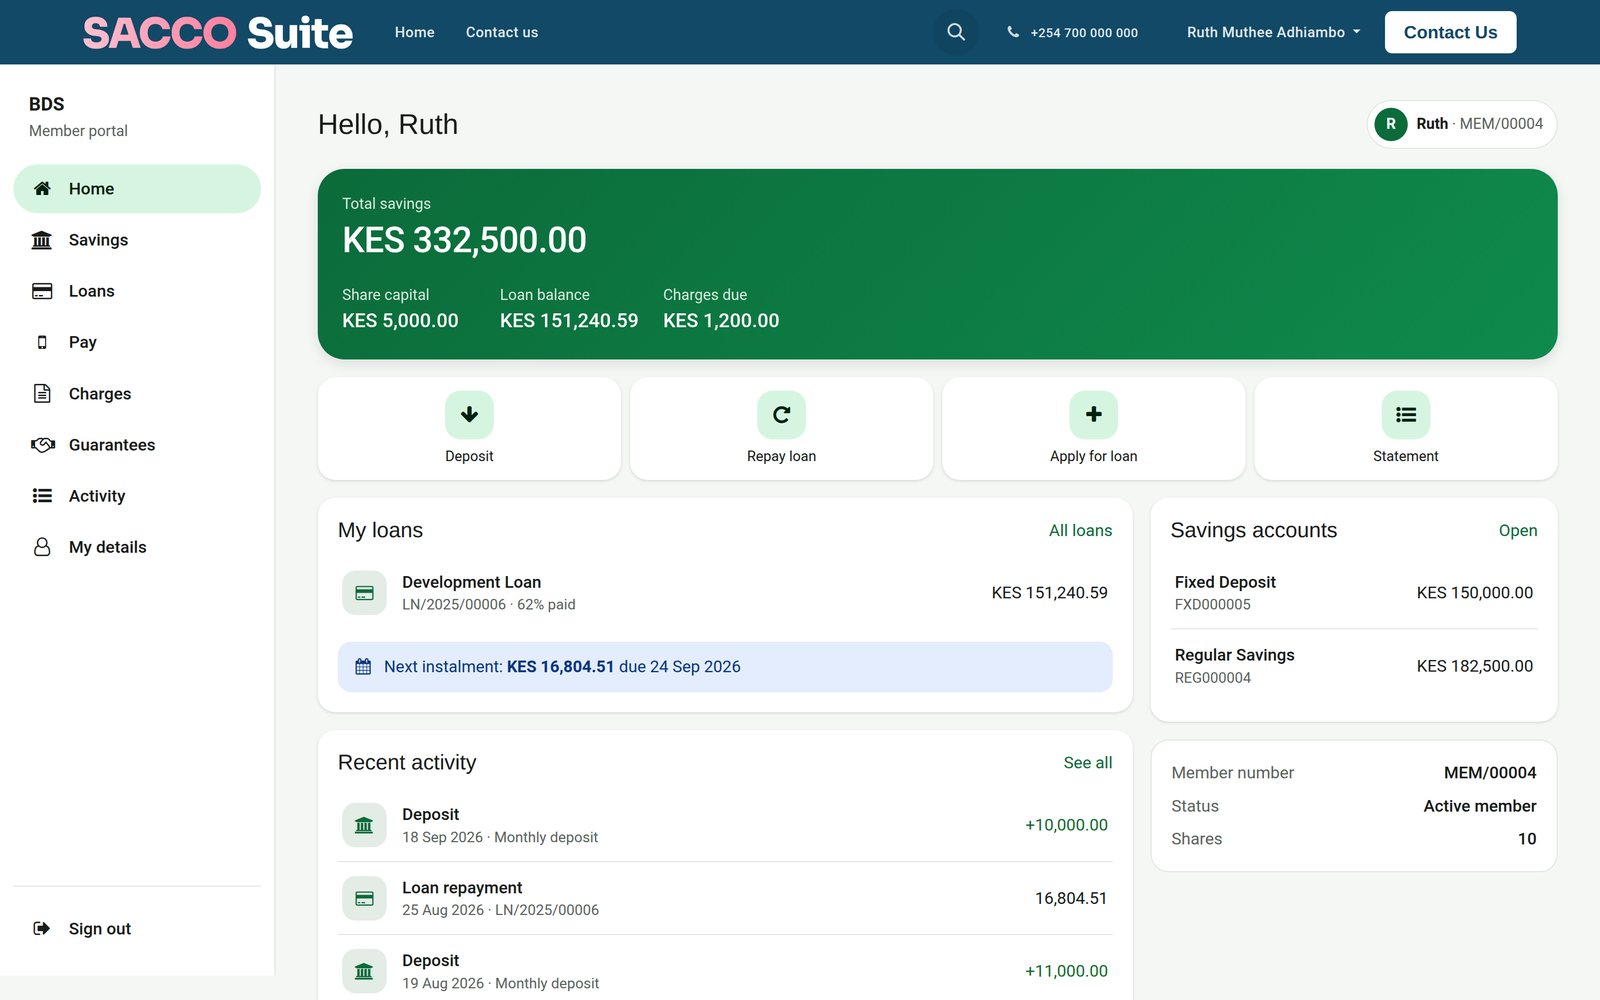Click the phone icon beside +254 number

coord(1013,32)
